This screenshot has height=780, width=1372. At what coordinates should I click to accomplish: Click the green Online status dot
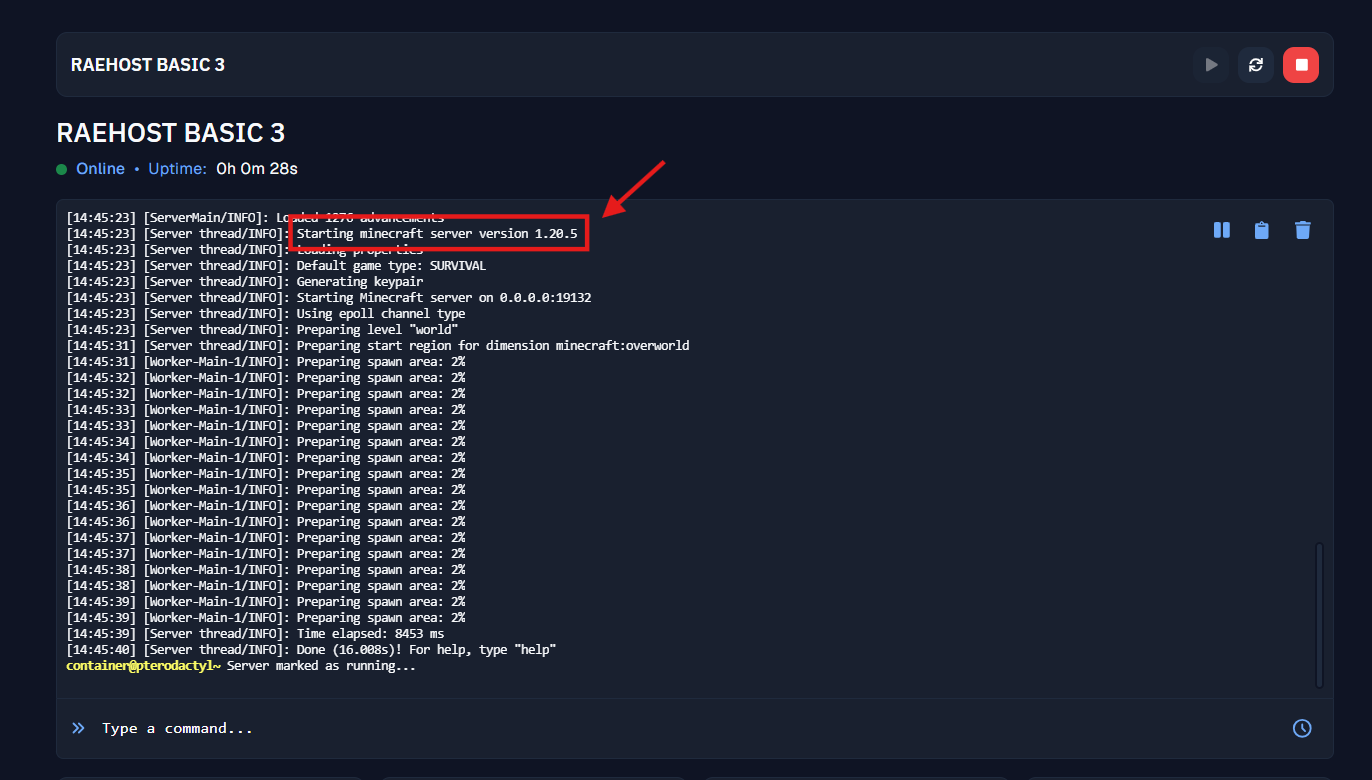coord(62,169)
